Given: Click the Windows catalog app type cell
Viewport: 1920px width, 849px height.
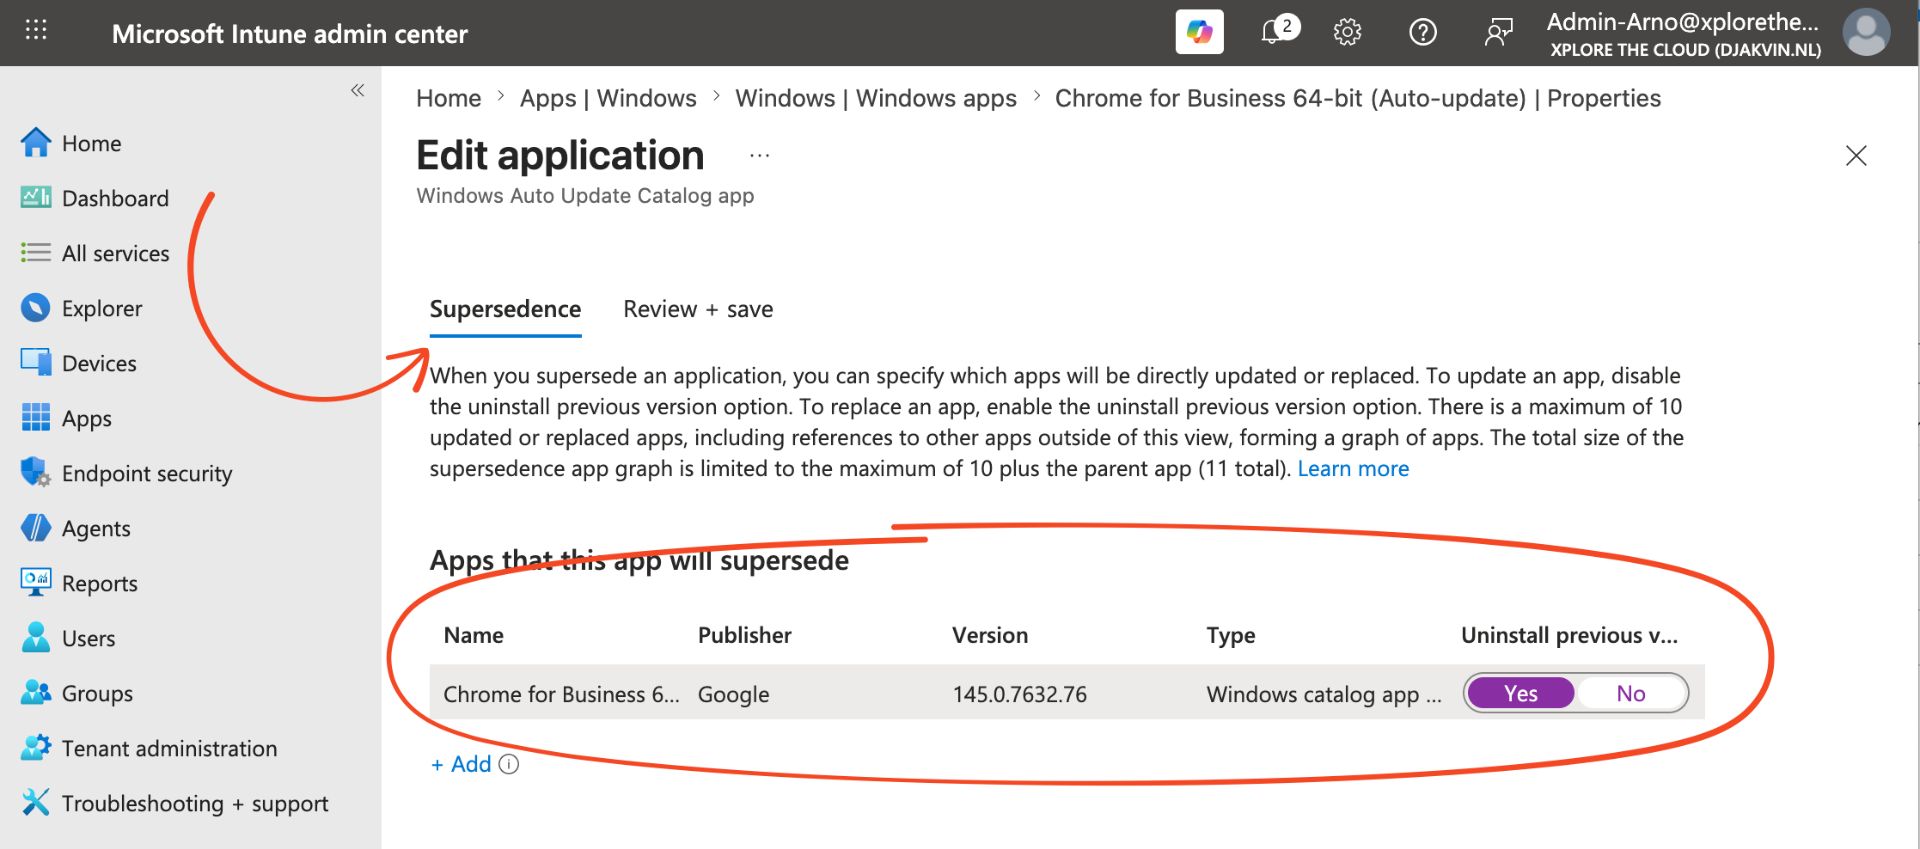Looking at the screenshot, I should click(1324, 694).
